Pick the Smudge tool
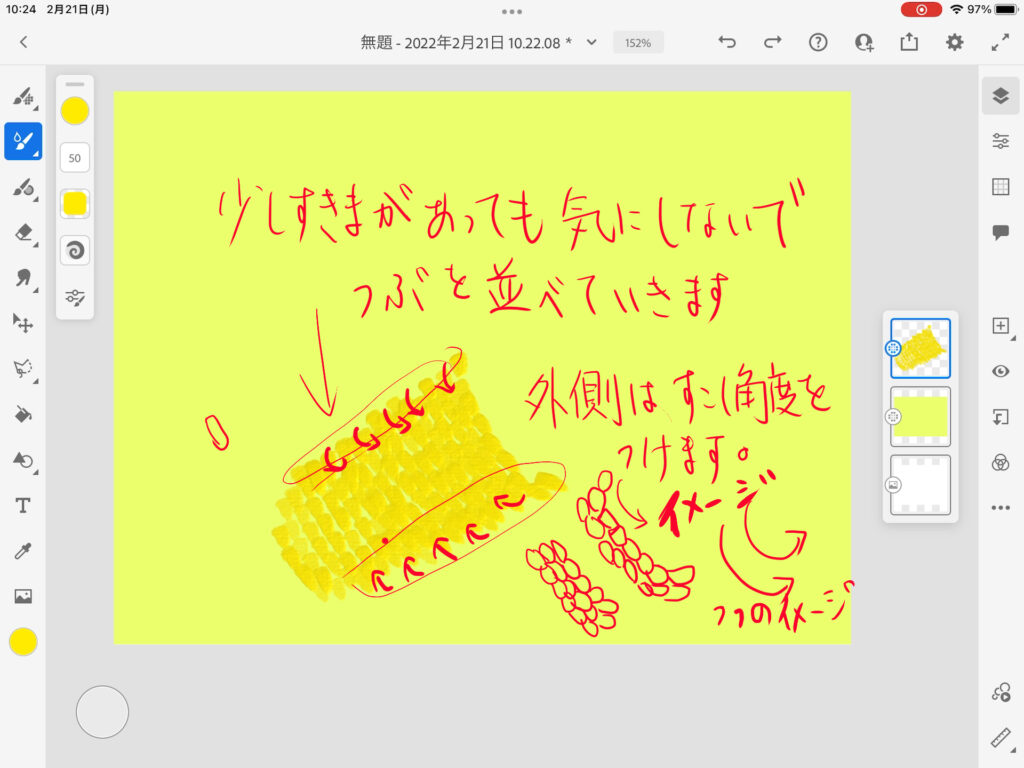Image resolution: width=1024 pixels, height=768 pixels. tap(22, 277)
